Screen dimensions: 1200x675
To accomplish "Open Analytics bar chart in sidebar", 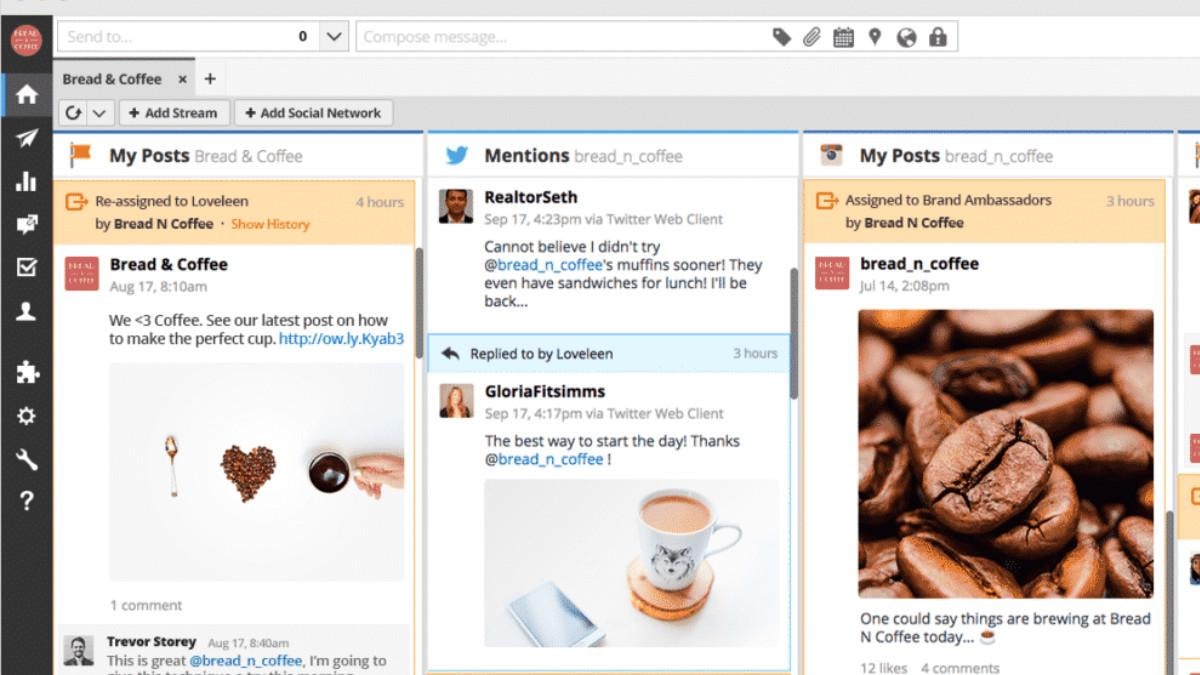I will (x=26, y=181).
